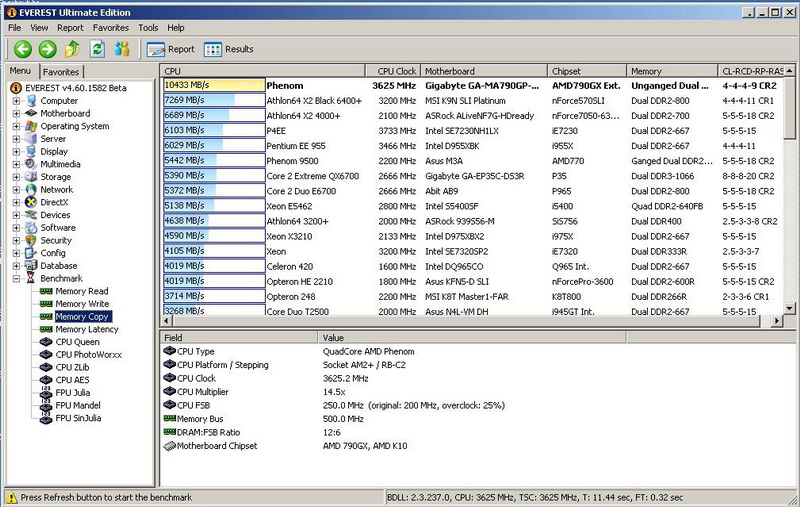Collapse the Benchmark tree node

16,278
